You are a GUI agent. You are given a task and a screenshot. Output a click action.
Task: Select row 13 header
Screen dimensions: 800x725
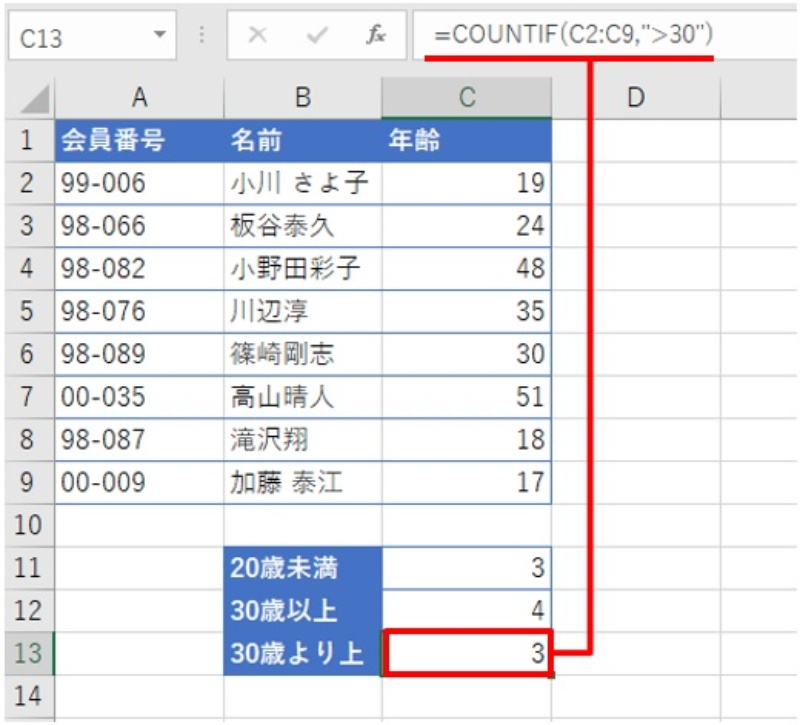pyautogui.click(x=29, y=653)
